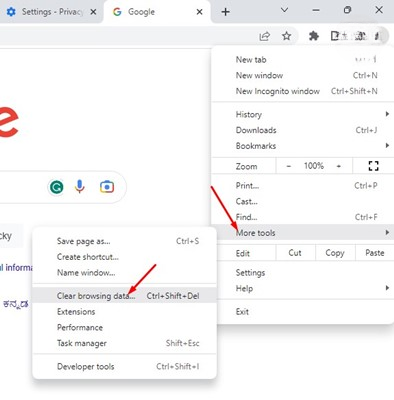Open Performance from More tools submenu

[x=124, y=327]
